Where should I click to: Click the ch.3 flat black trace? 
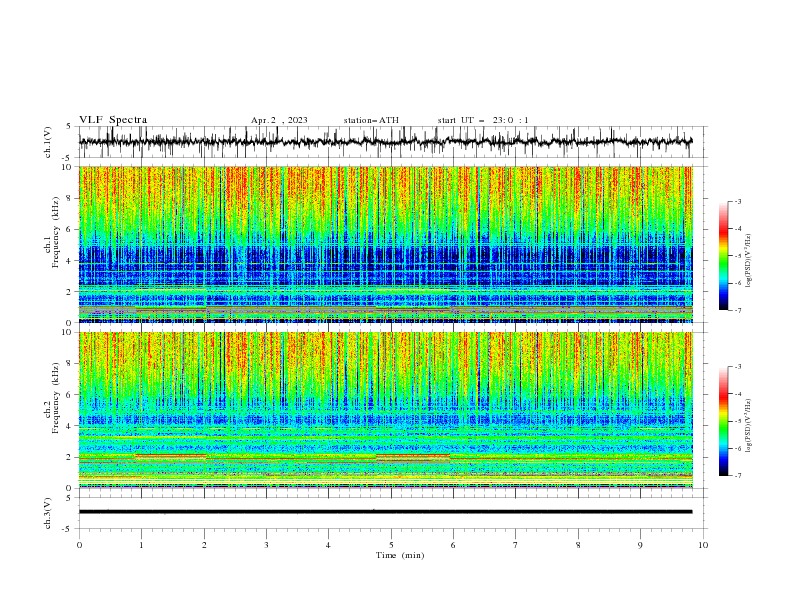(385, 512)
